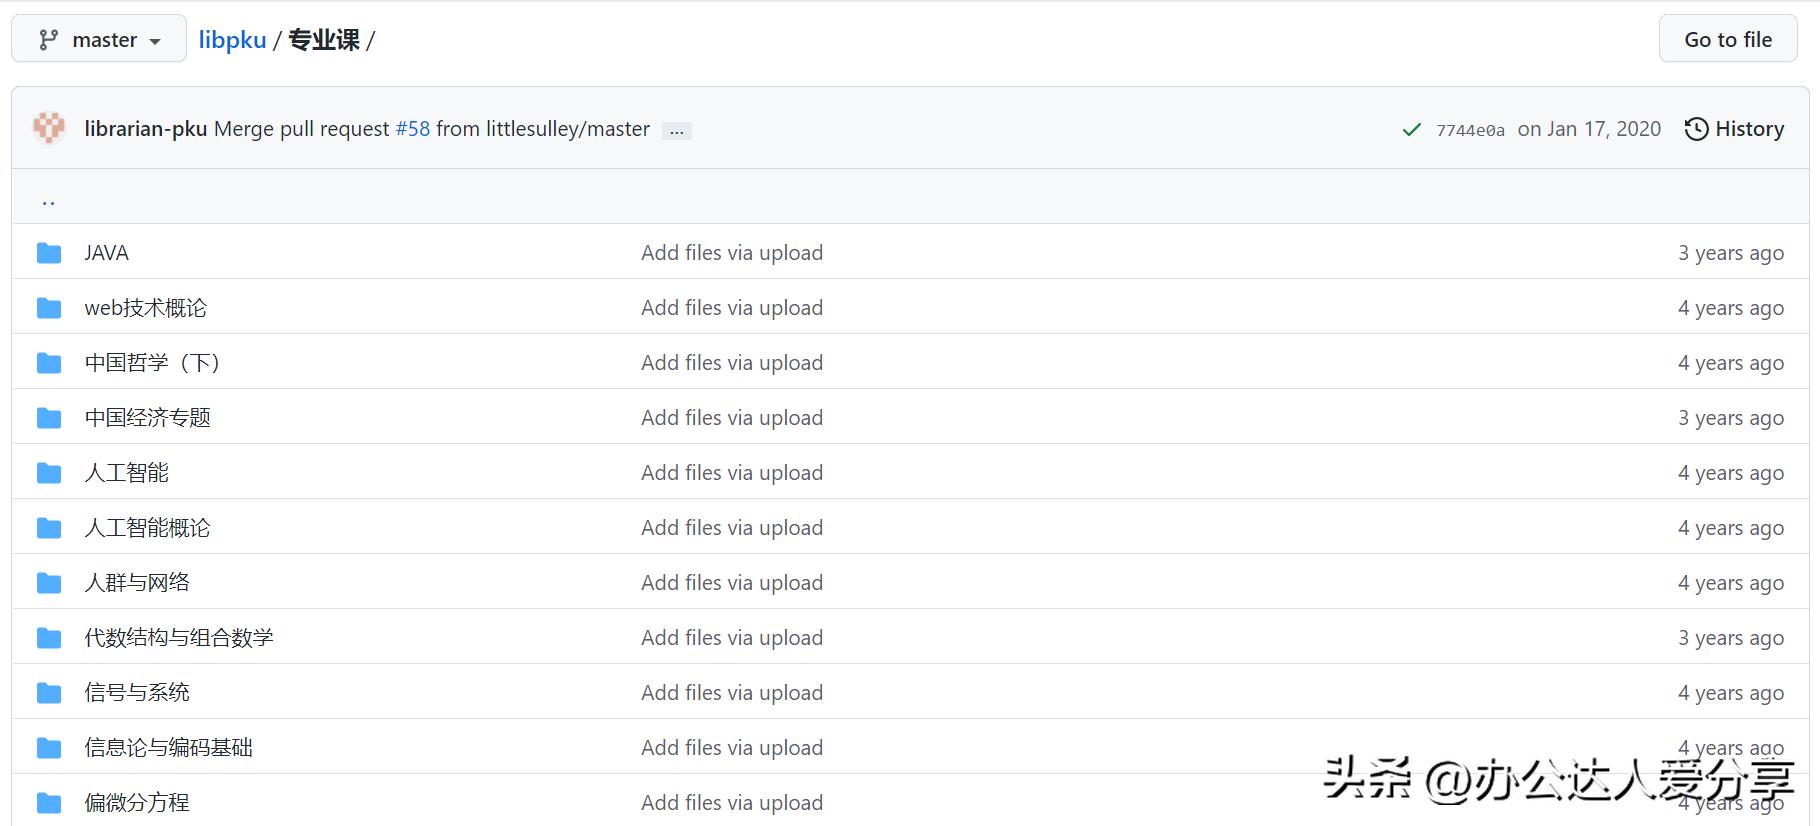Open the web技术概论 row commit message
1820x826 pixels.
click(732, 308)
